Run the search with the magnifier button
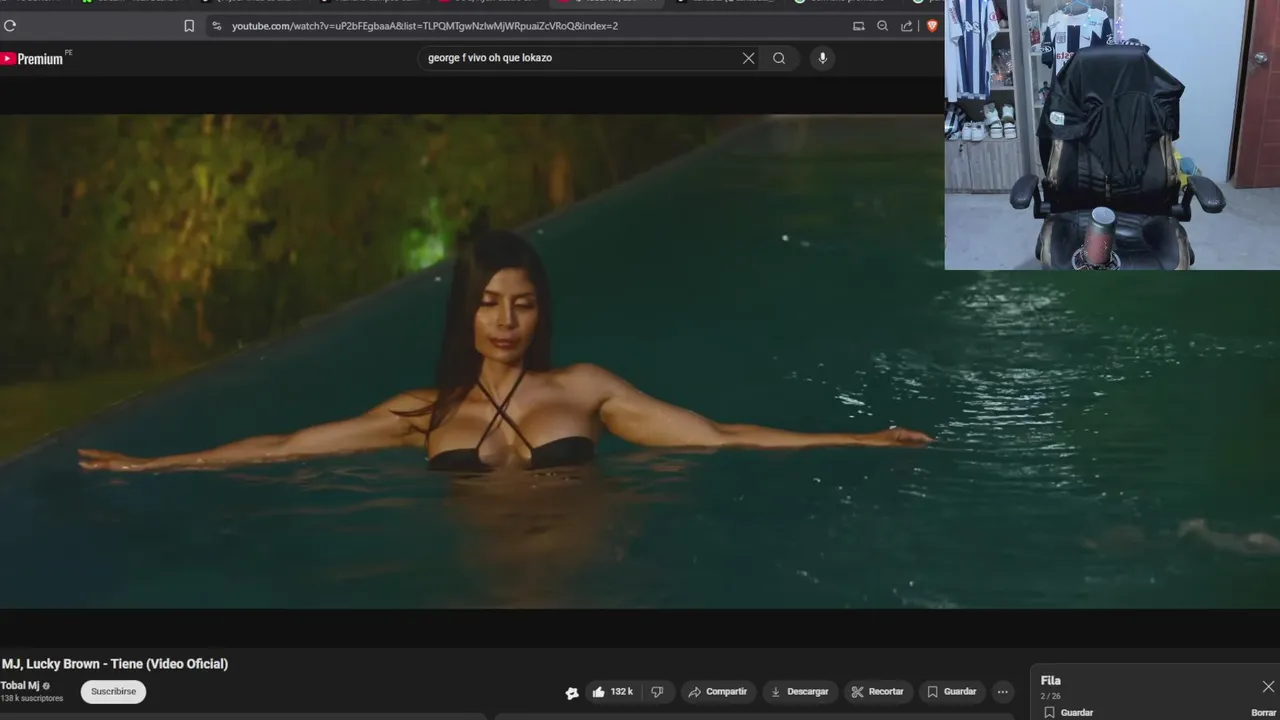The image size is (1280, 720). tap(779, 58)
